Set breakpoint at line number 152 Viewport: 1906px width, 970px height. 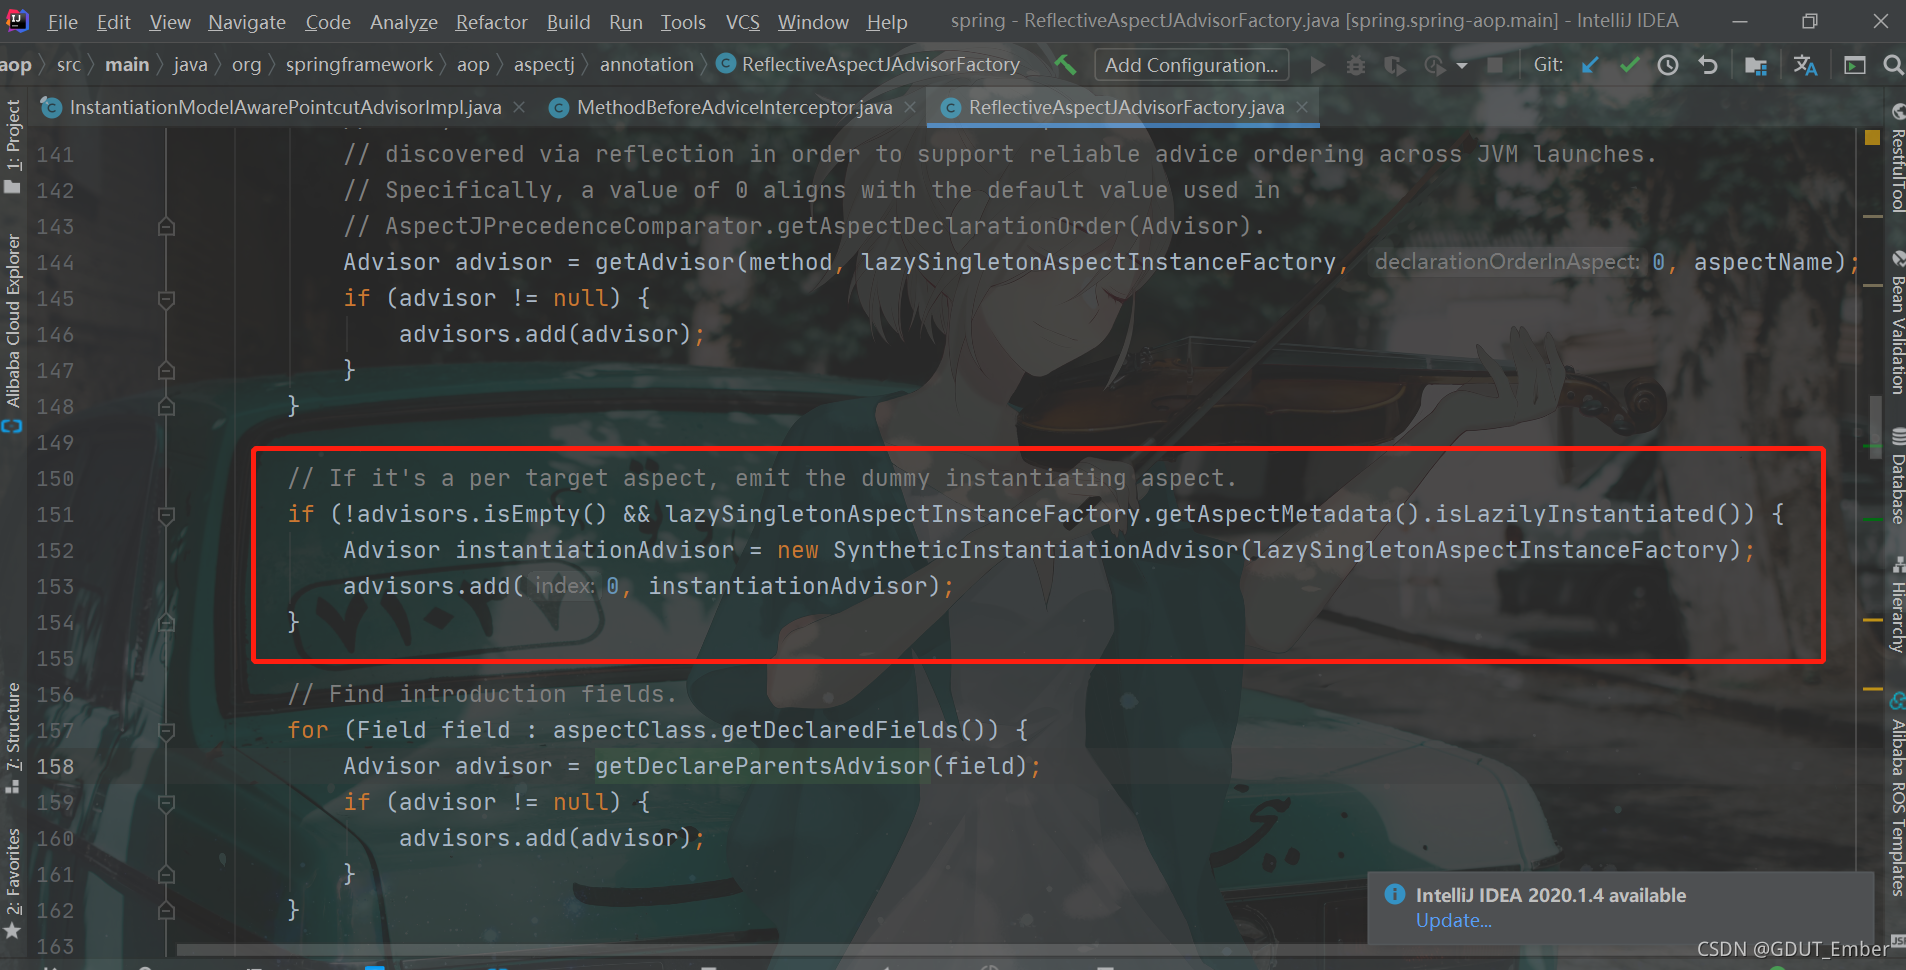point(55,551)
